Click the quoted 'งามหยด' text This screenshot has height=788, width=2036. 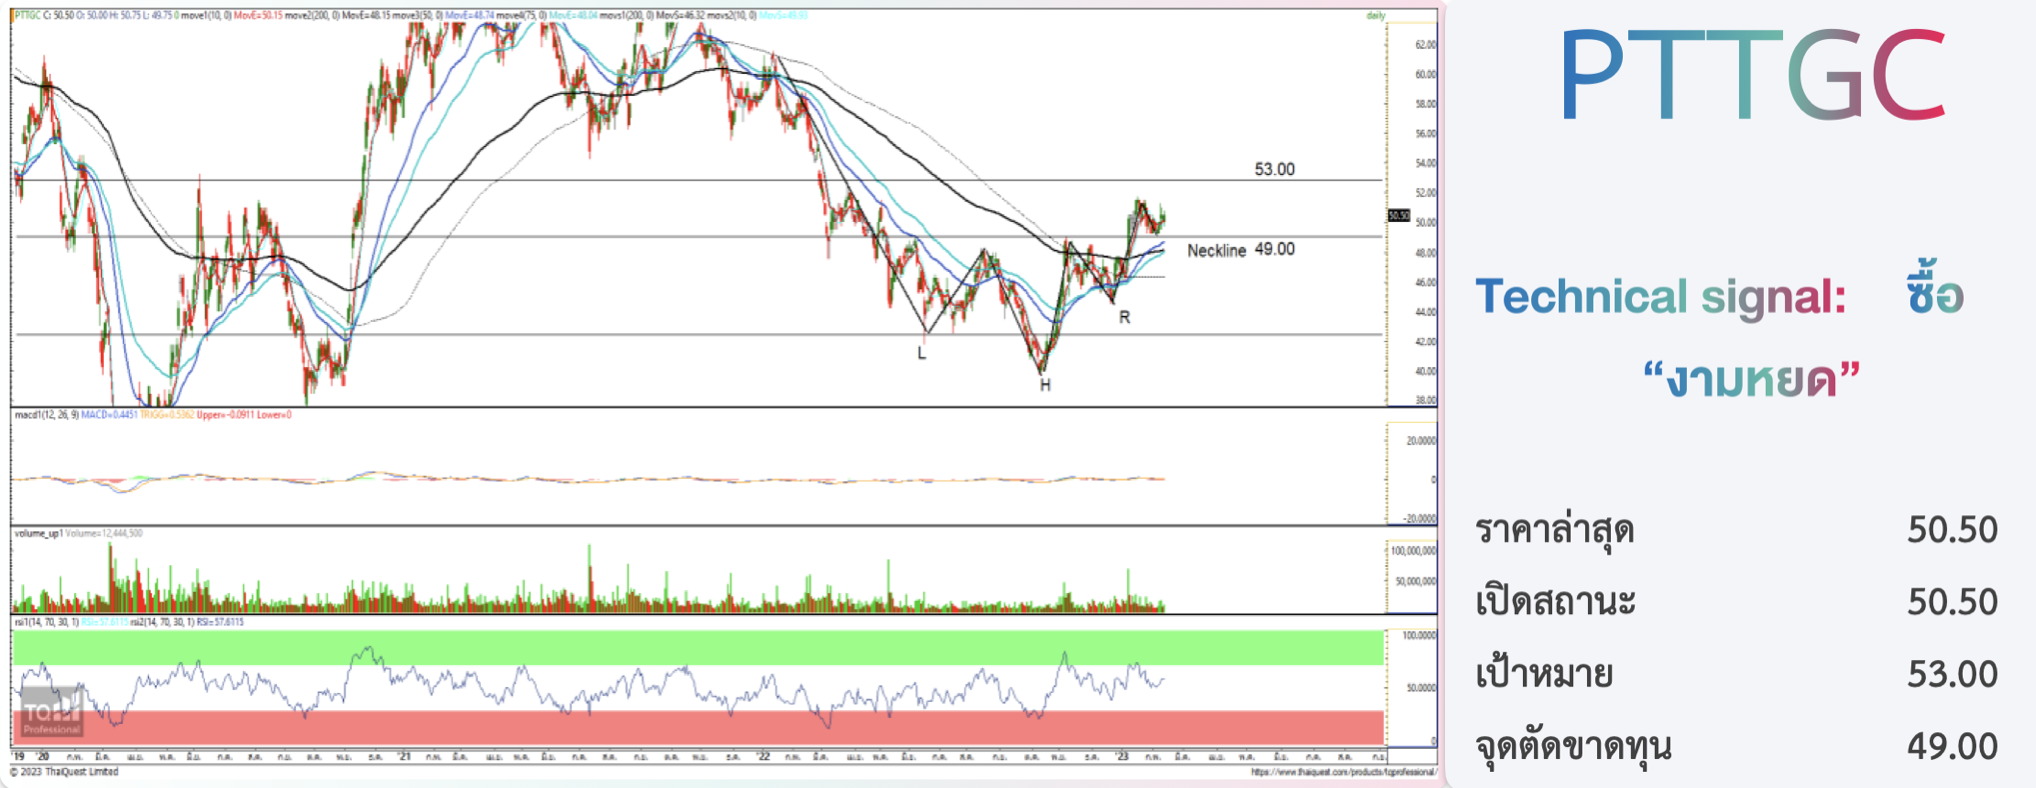(x=1752, y=380)
